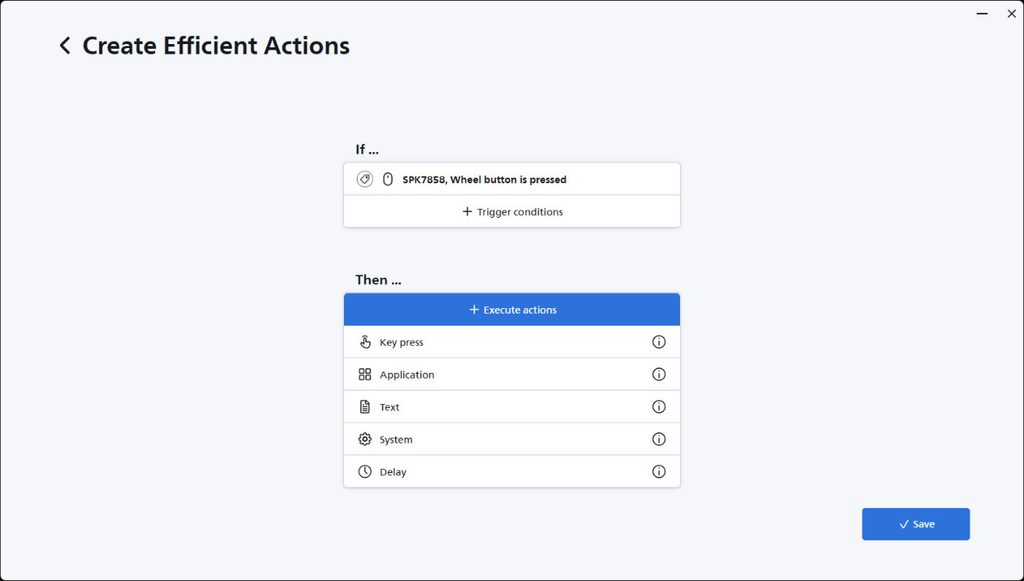Viewport: 1024px width, 581px height.
Task: Click the mouse device icon in the trigger row
Action: pyautogui.click(x=387, y=179)
